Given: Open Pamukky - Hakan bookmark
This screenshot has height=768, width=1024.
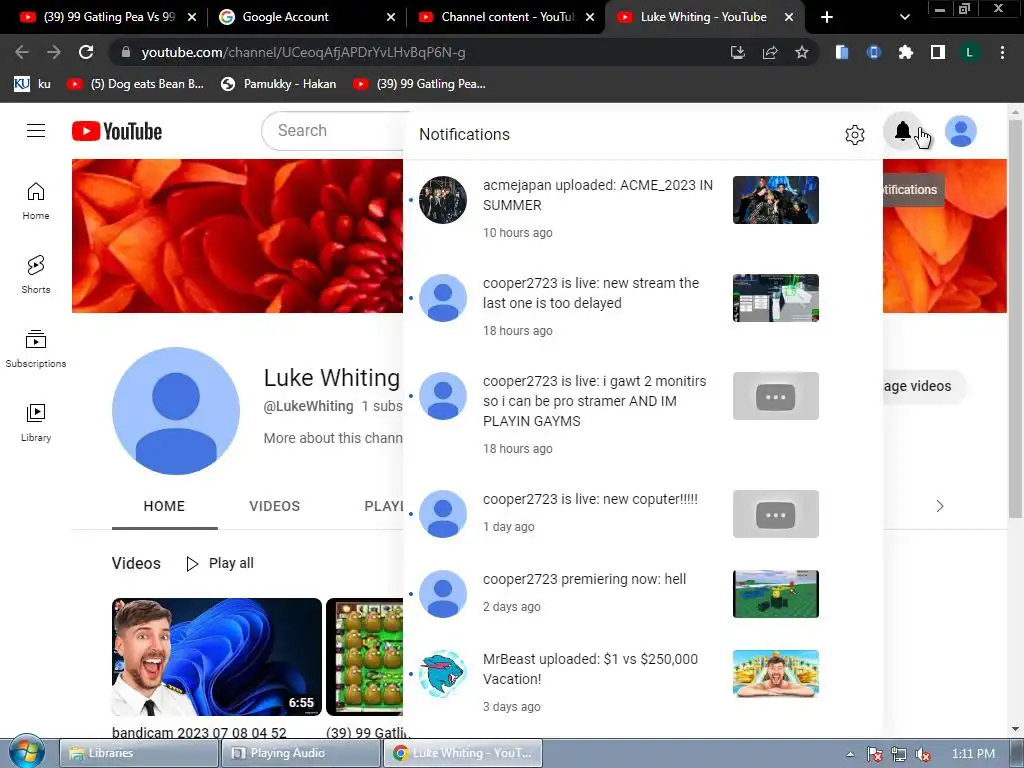Looking at the screenshot, I should 279,84.
